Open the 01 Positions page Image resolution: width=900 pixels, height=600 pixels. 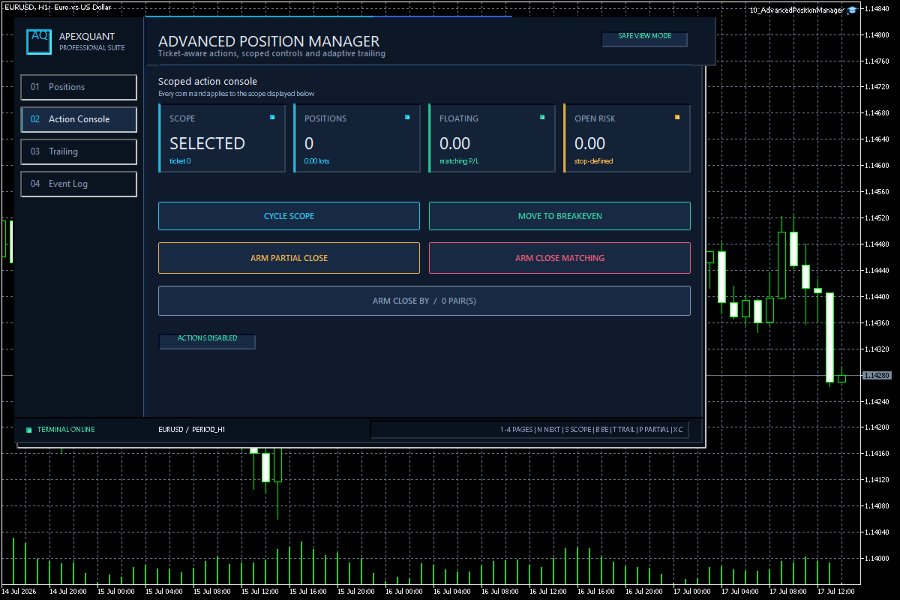tap(79, 87)
